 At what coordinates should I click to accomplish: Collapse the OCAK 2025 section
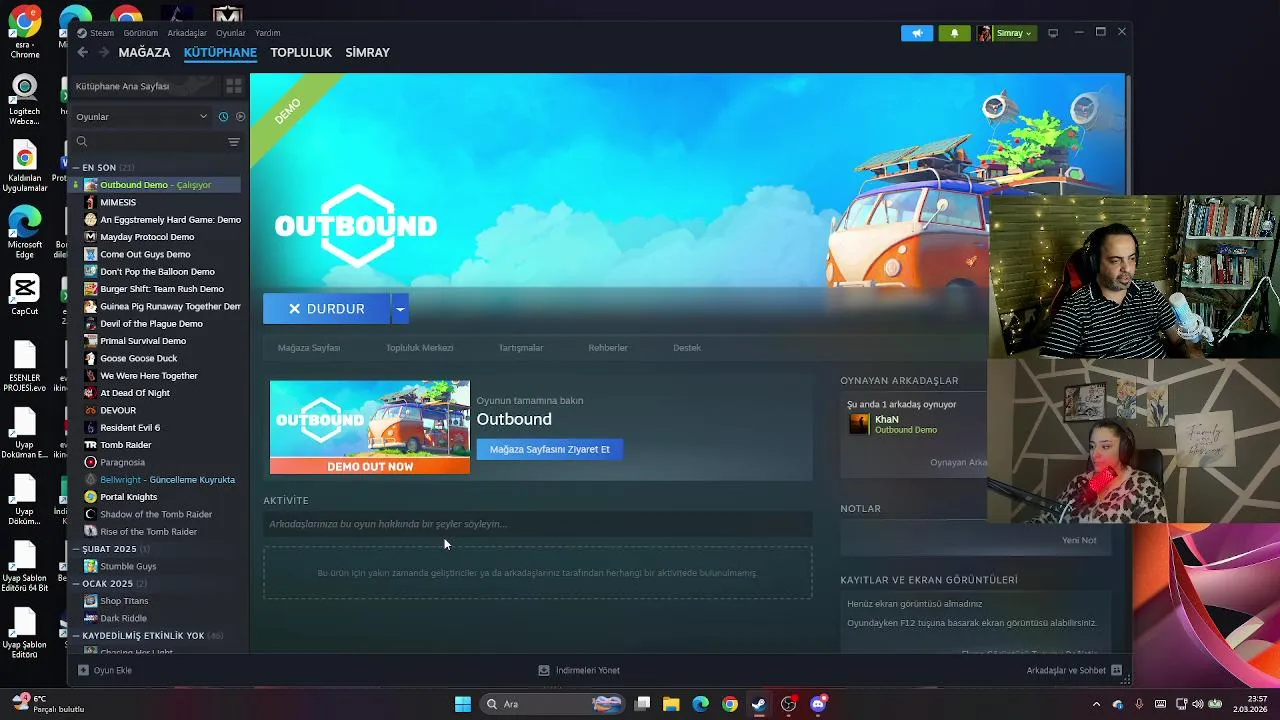click(x=76, y=583)
